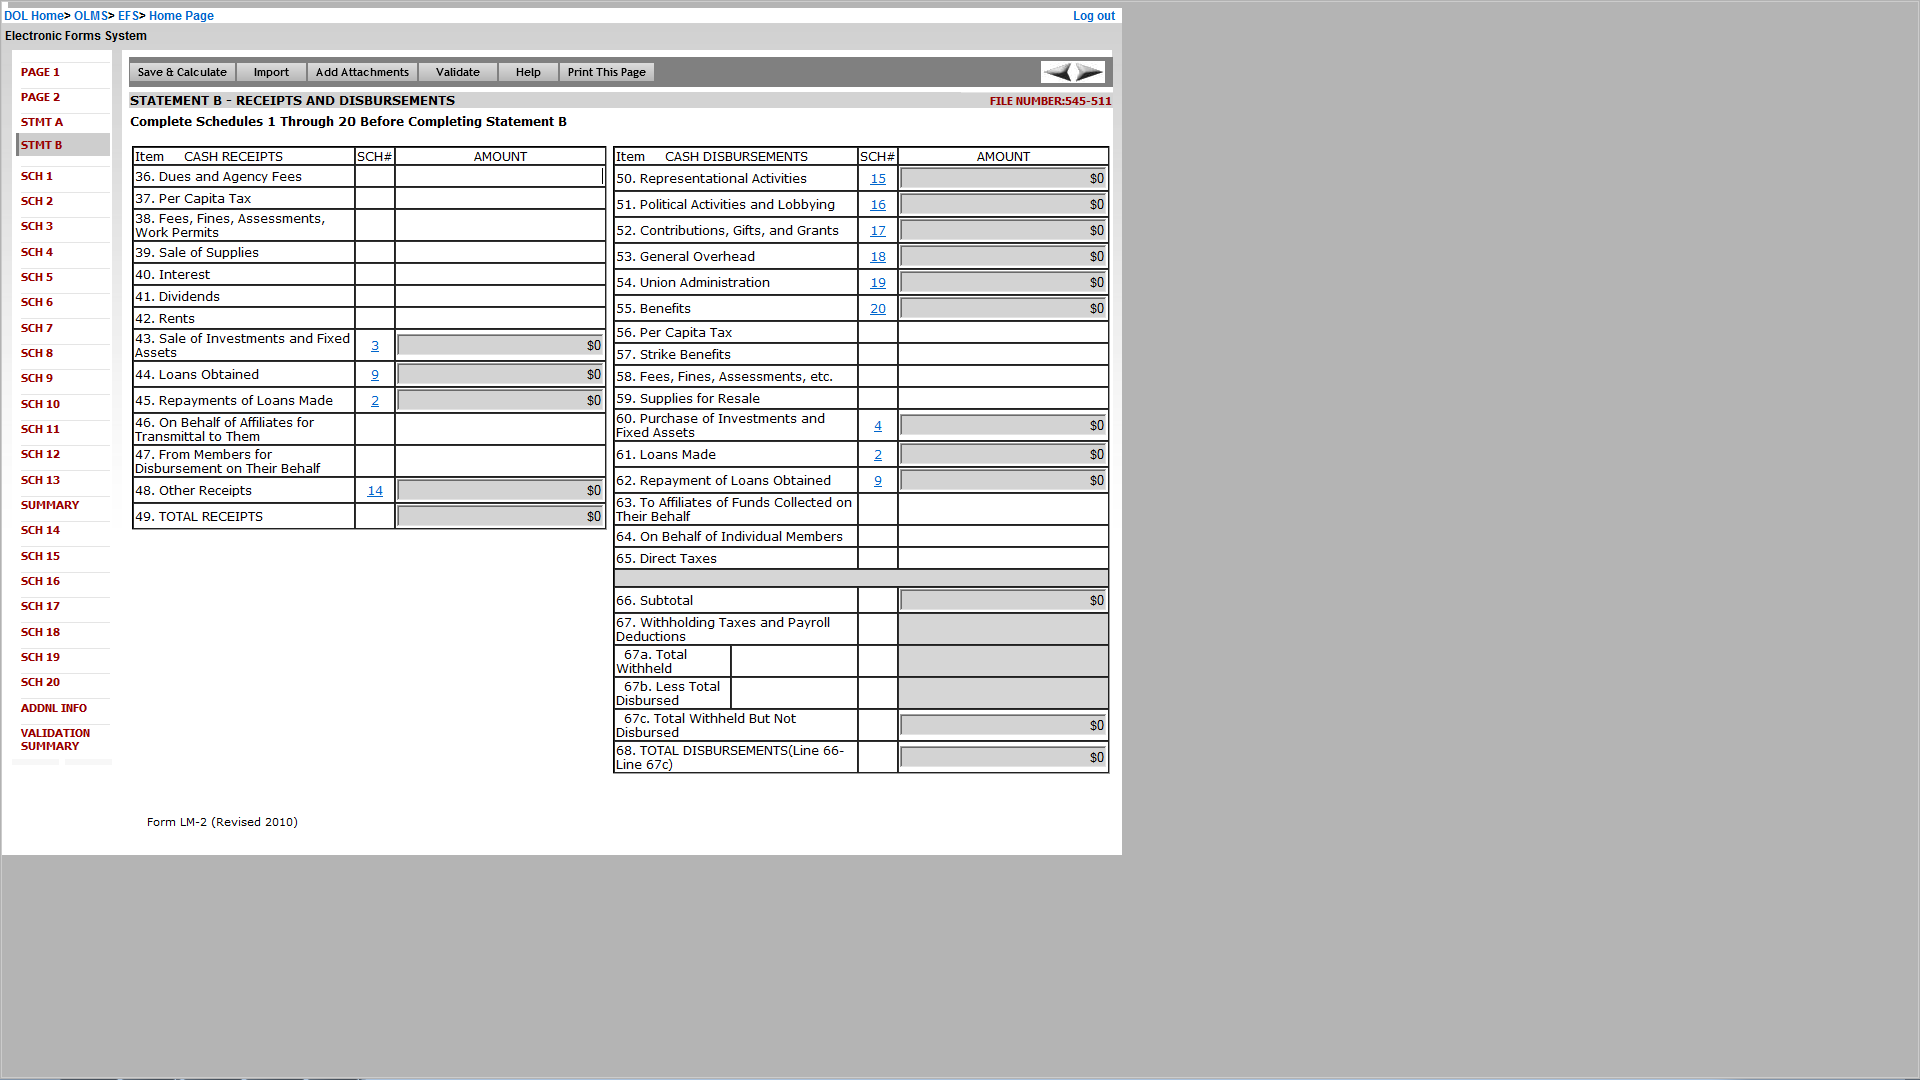
Task: Click the Dues and Agency Fees amount field
Action: tap(500, 177)
